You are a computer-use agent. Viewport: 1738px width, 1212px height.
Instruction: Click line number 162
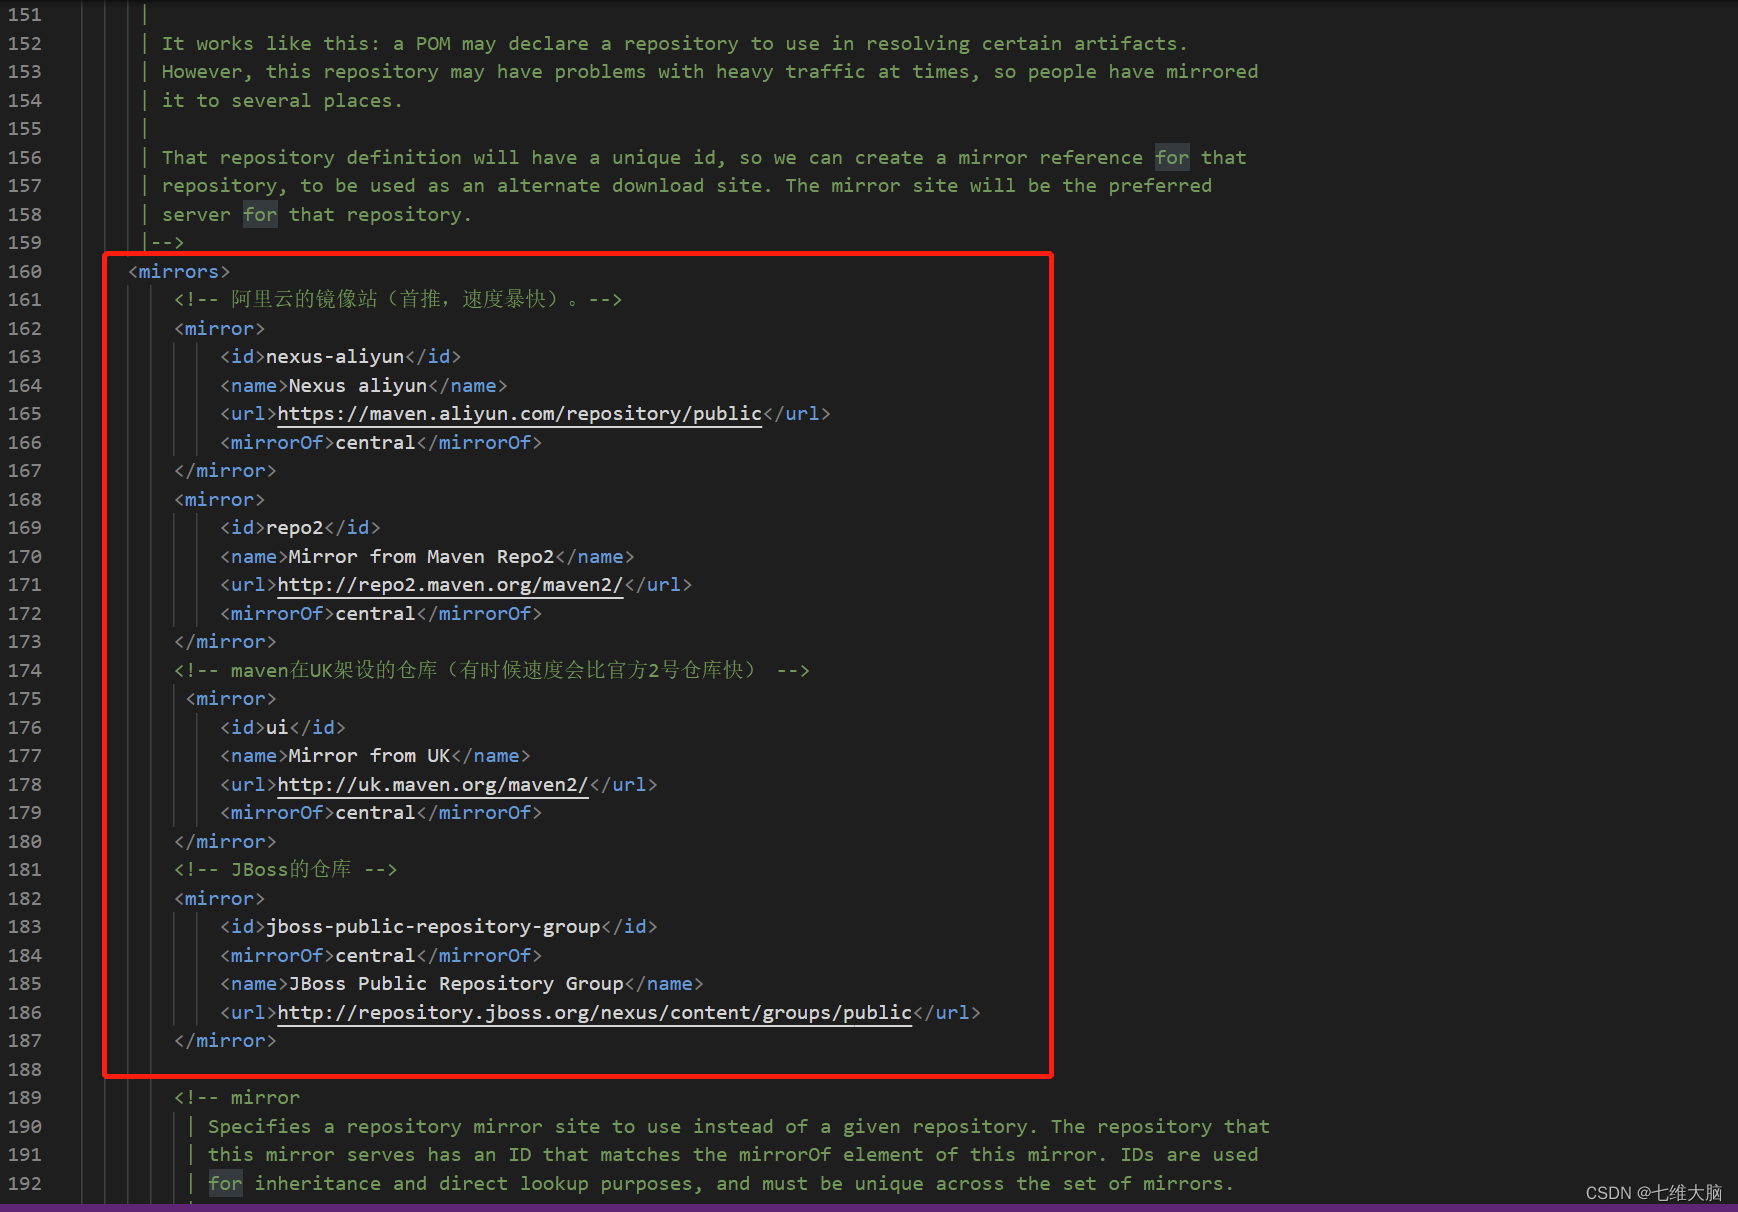click(x=25, y=329)
